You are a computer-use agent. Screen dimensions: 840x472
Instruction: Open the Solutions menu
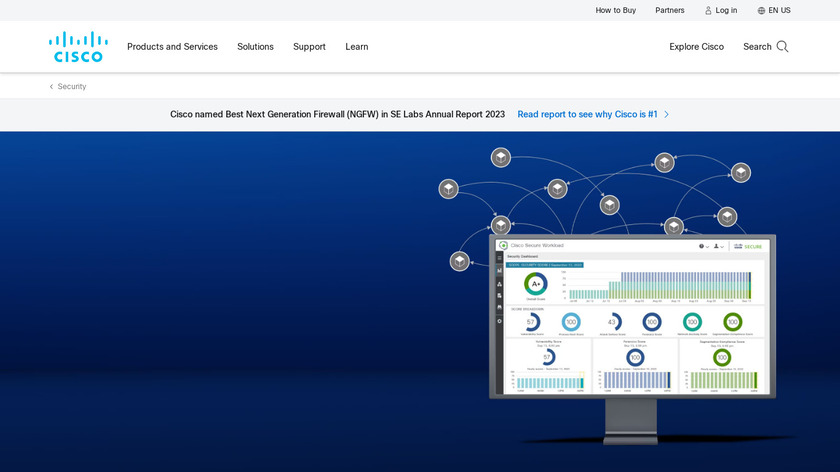point(255,46)
